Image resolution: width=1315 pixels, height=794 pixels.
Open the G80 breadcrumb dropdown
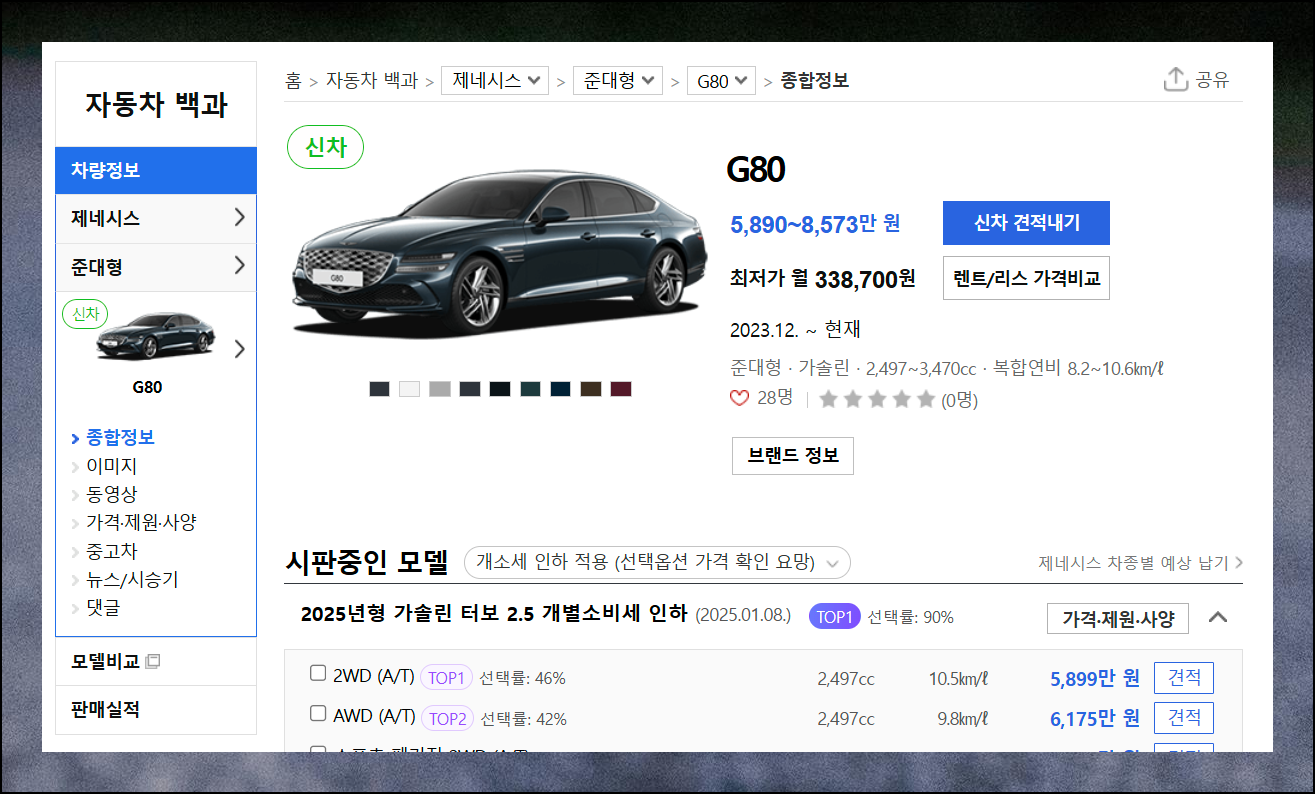pyautogui.click(x=721, y=81)
